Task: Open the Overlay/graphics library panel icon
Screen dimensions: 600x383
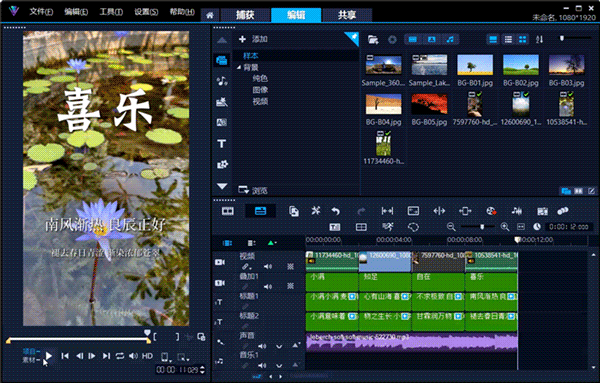Action: (222, 165)
